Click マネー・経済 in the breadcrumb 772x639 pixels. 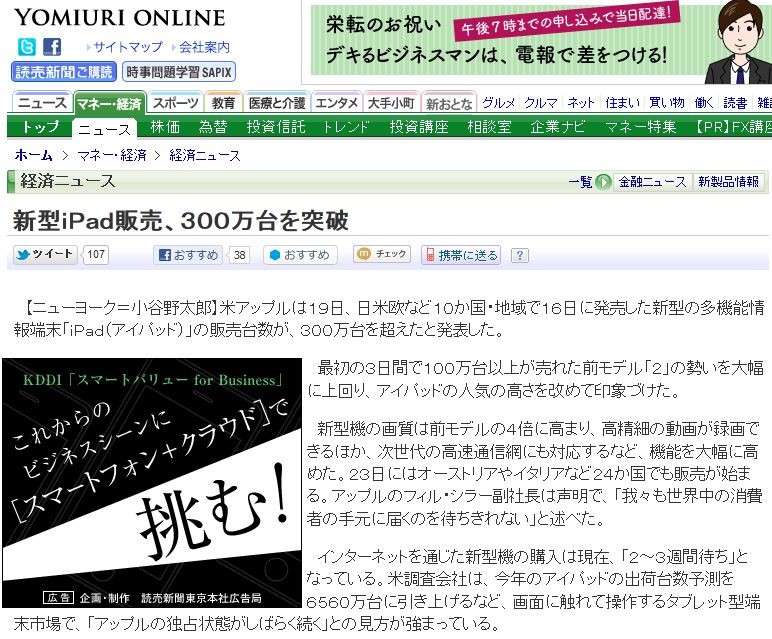[x=112, y=156]
